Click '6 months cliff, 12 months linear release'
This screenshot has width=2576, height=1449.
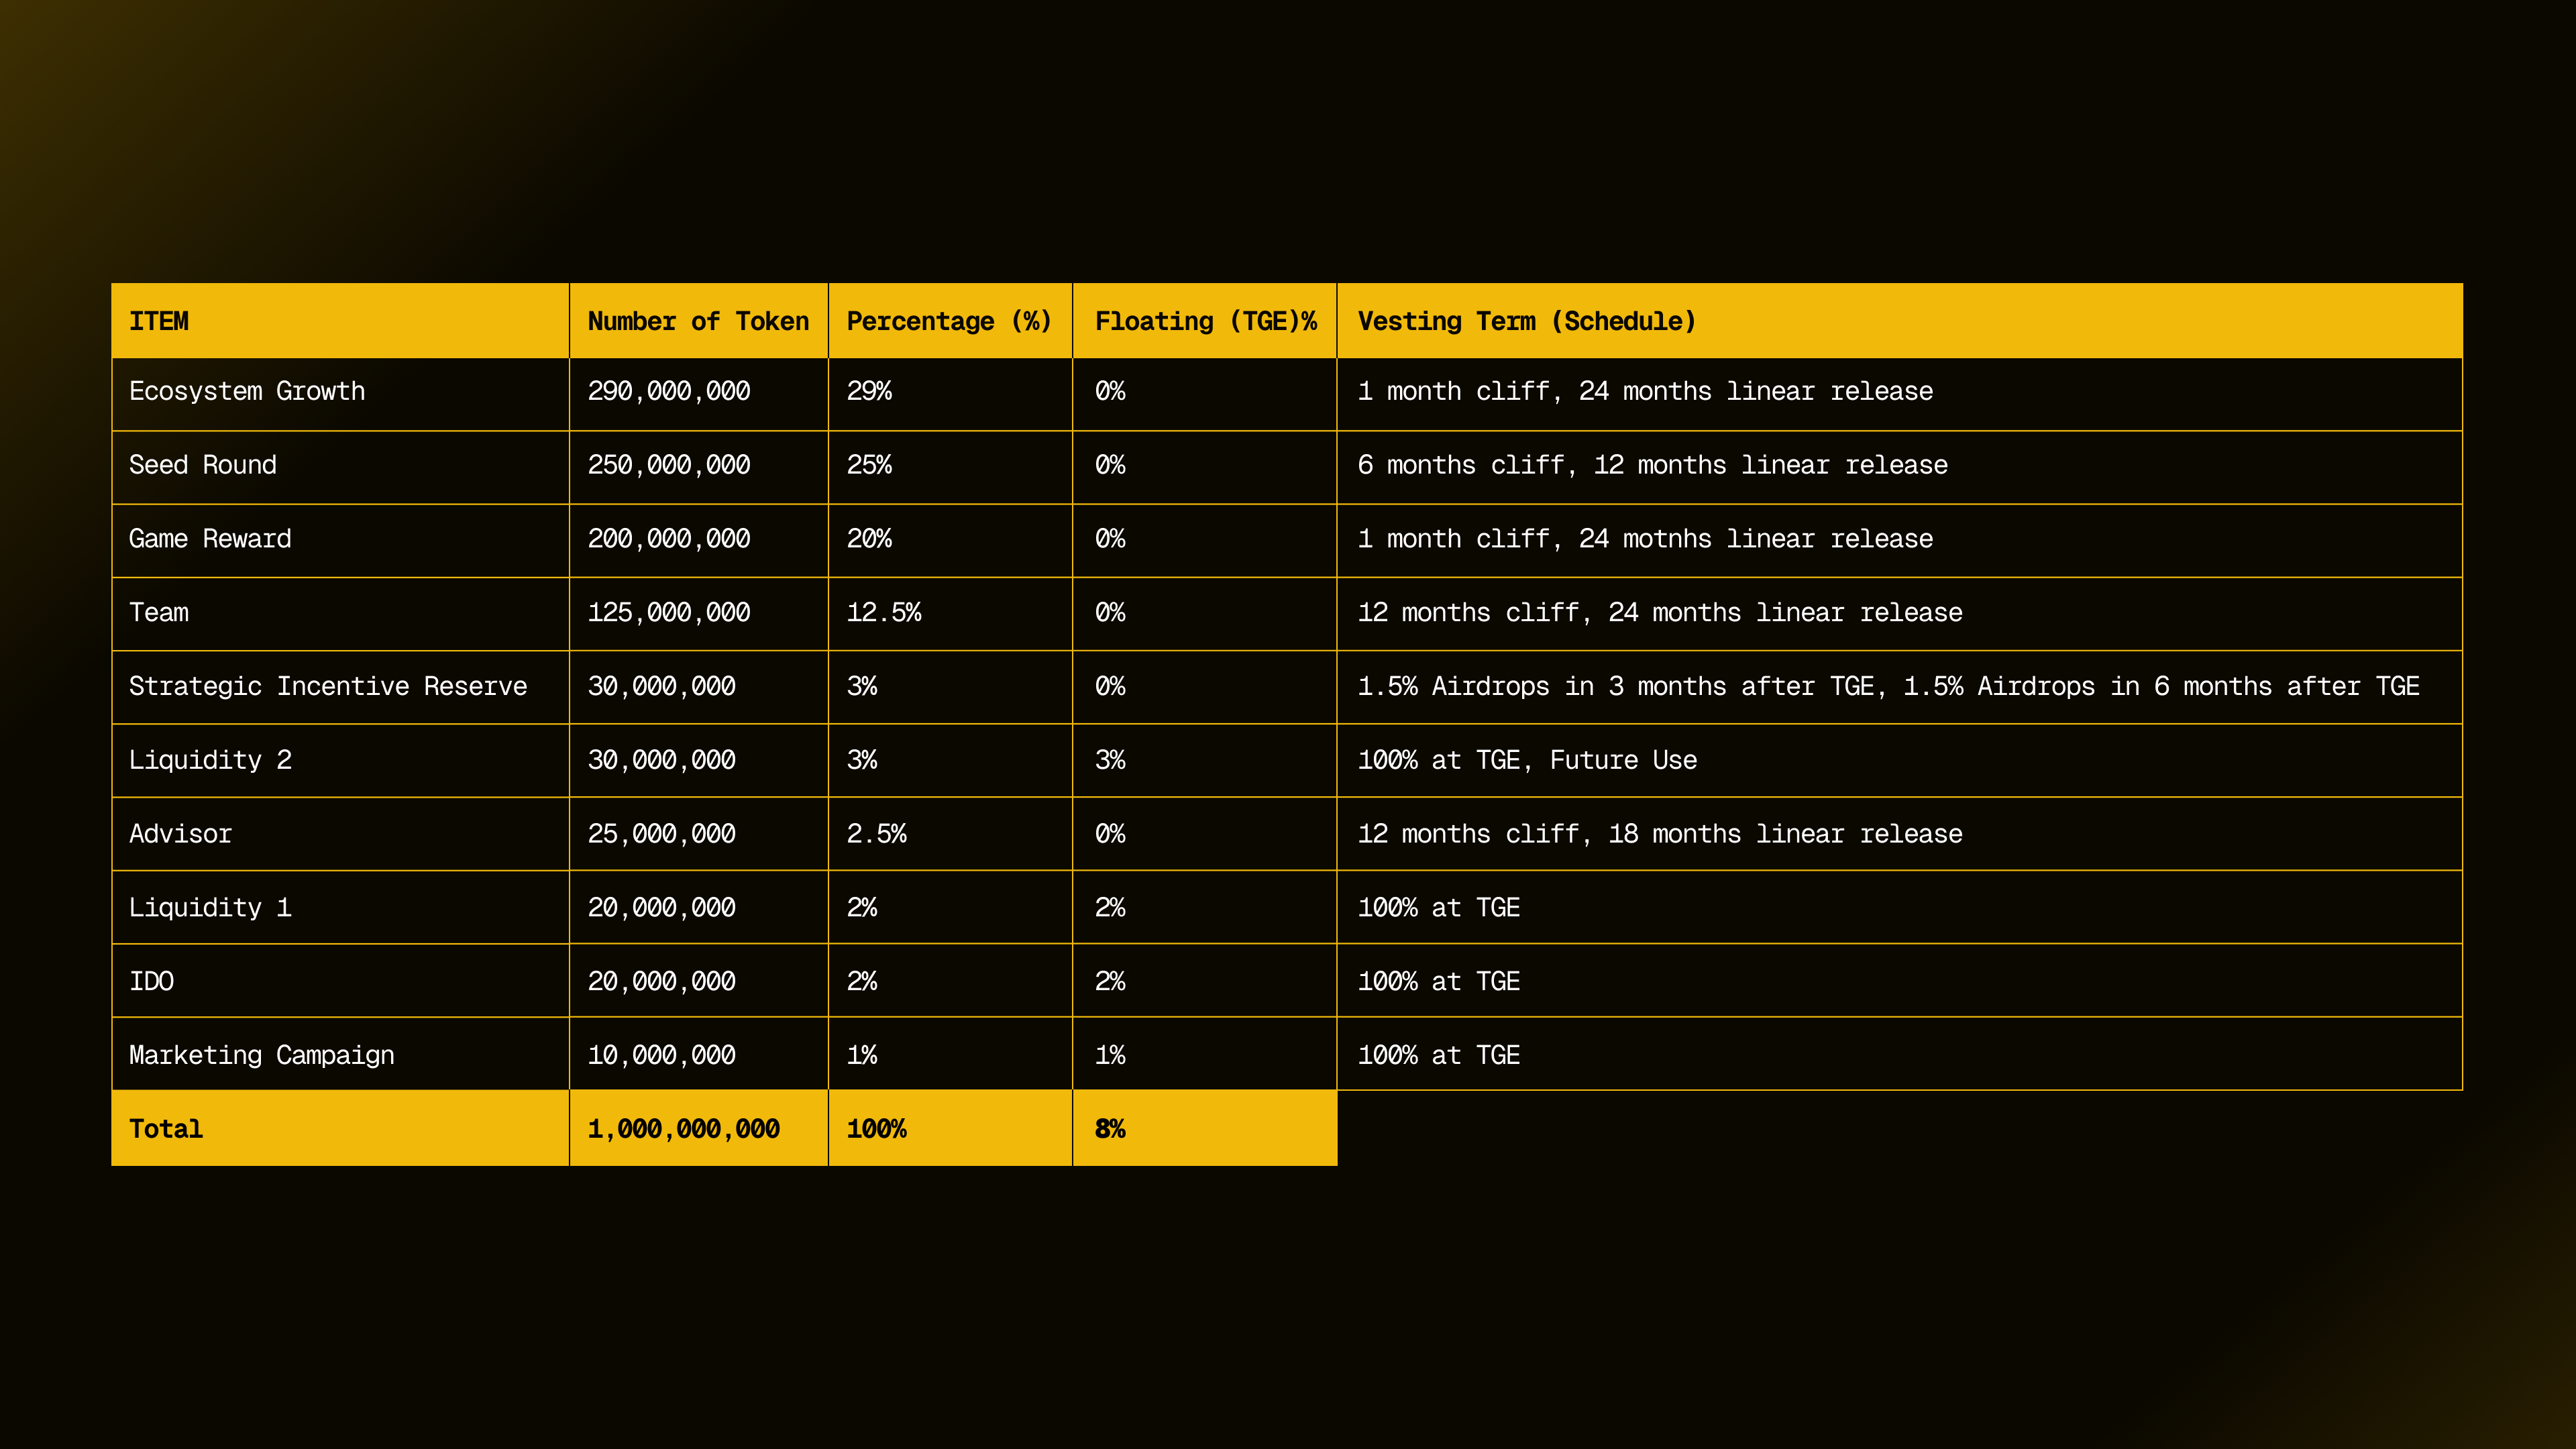click(x=1652, y=465)
